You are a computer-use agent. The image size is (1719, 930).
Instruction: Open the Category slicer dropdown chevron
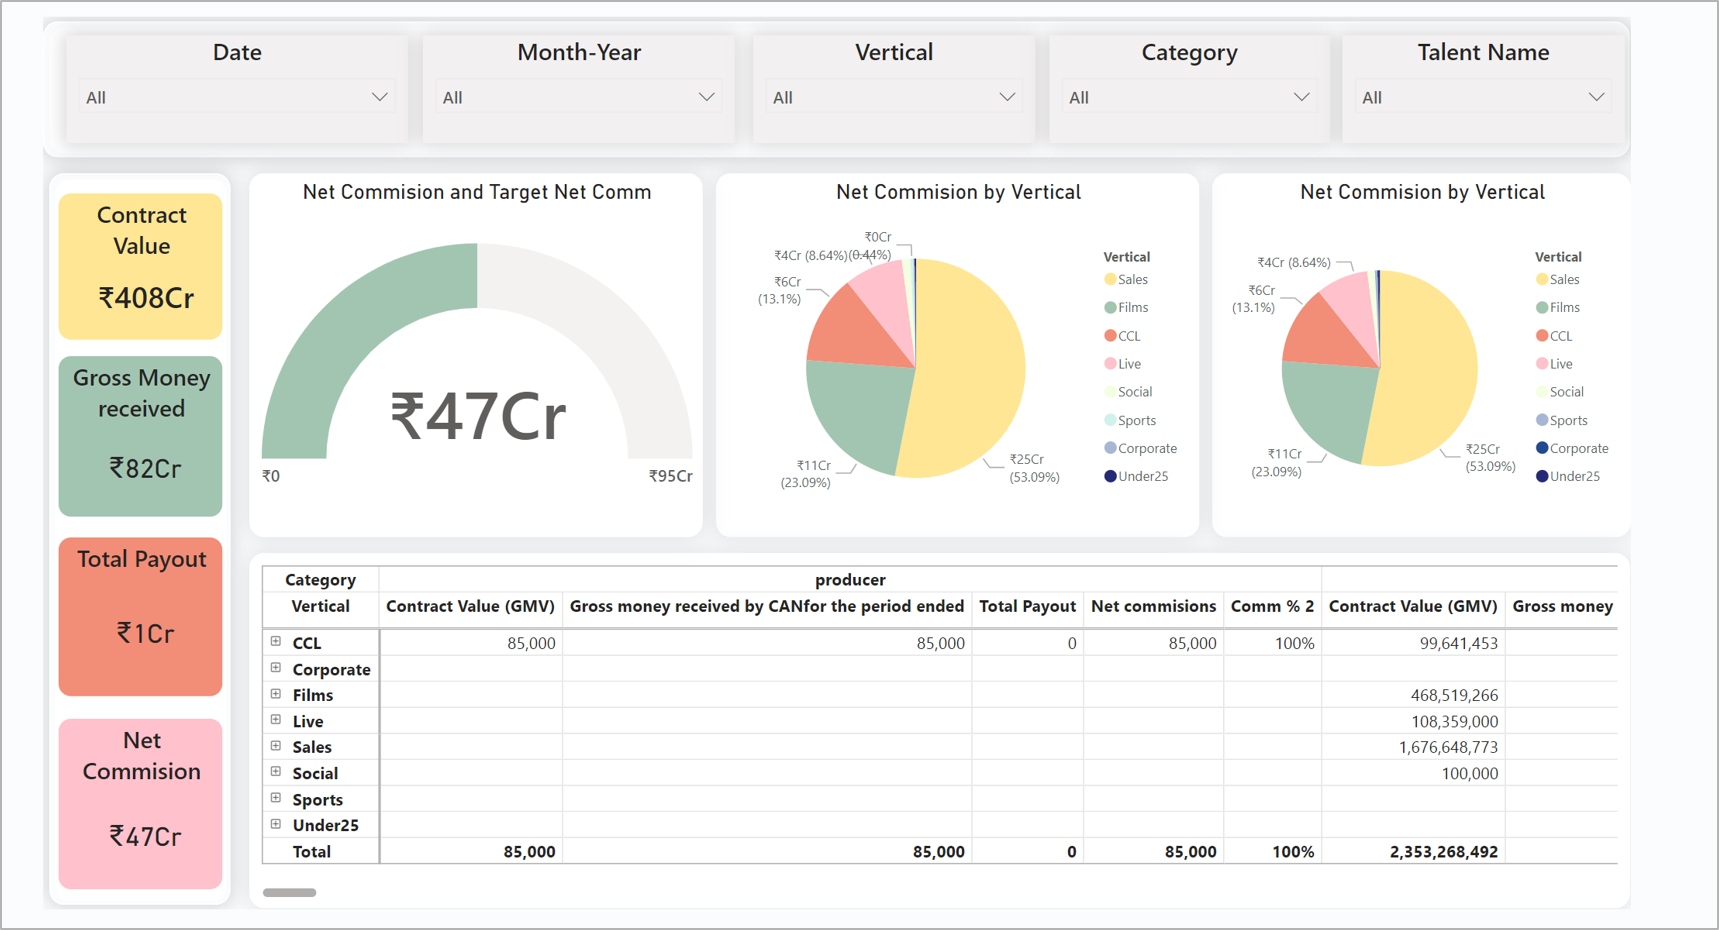(x=1301, y=97)
